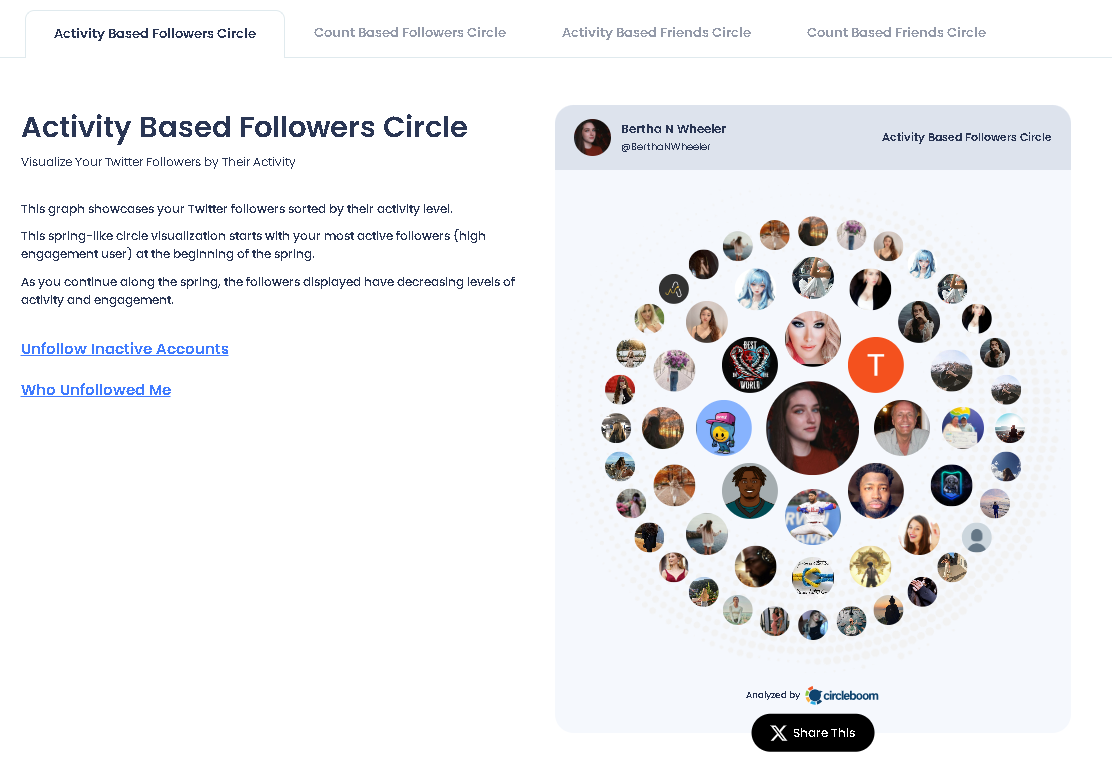Click the circleboom logo icon
Screen dimensions: 1112x763
click(813, 695)
